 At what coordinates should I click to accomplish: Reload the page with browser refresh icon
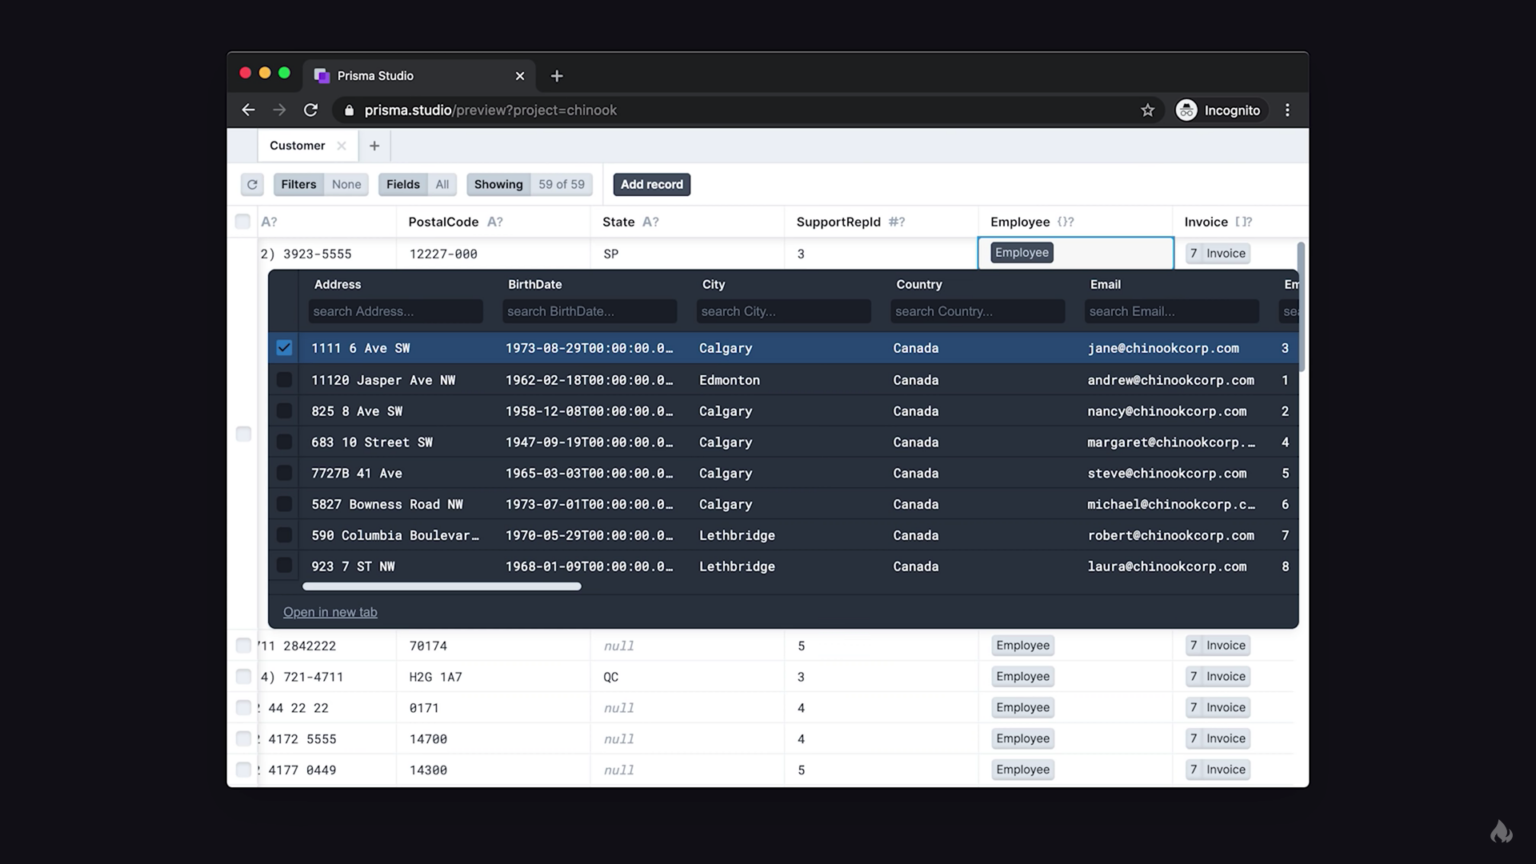[311, 110]
